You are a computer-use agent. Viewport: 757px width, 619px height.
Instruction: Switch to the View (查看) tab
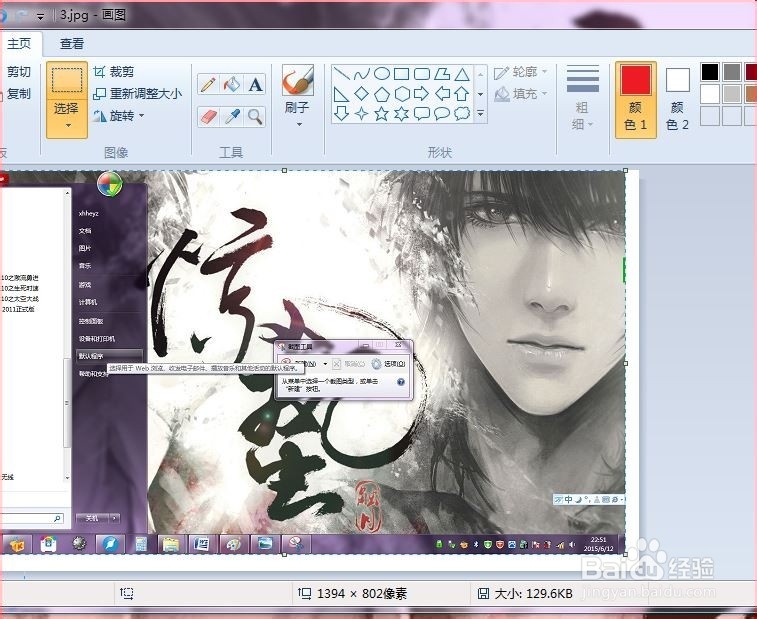coord(71,44)
